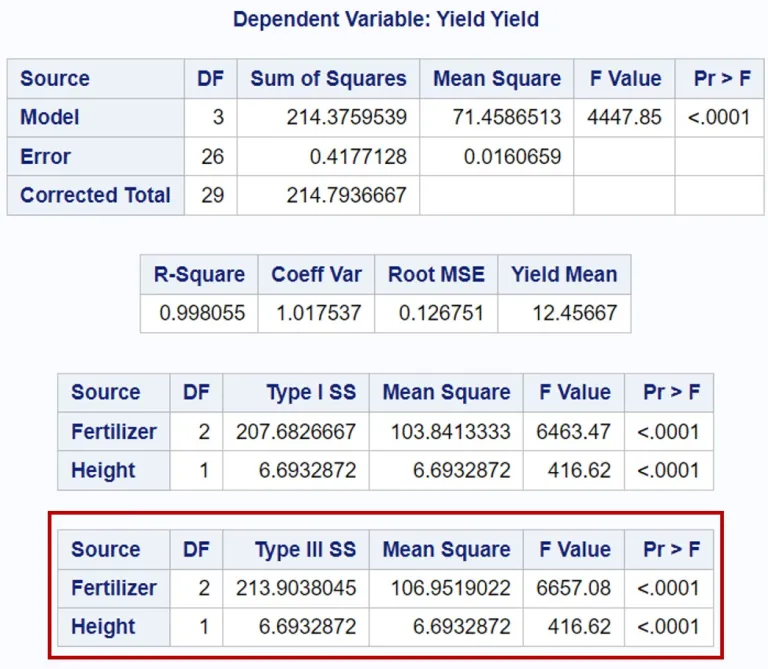Click the Error row label
Viewport: 768px width, 669px height.
pyautogui.click(x=46, y=156)
